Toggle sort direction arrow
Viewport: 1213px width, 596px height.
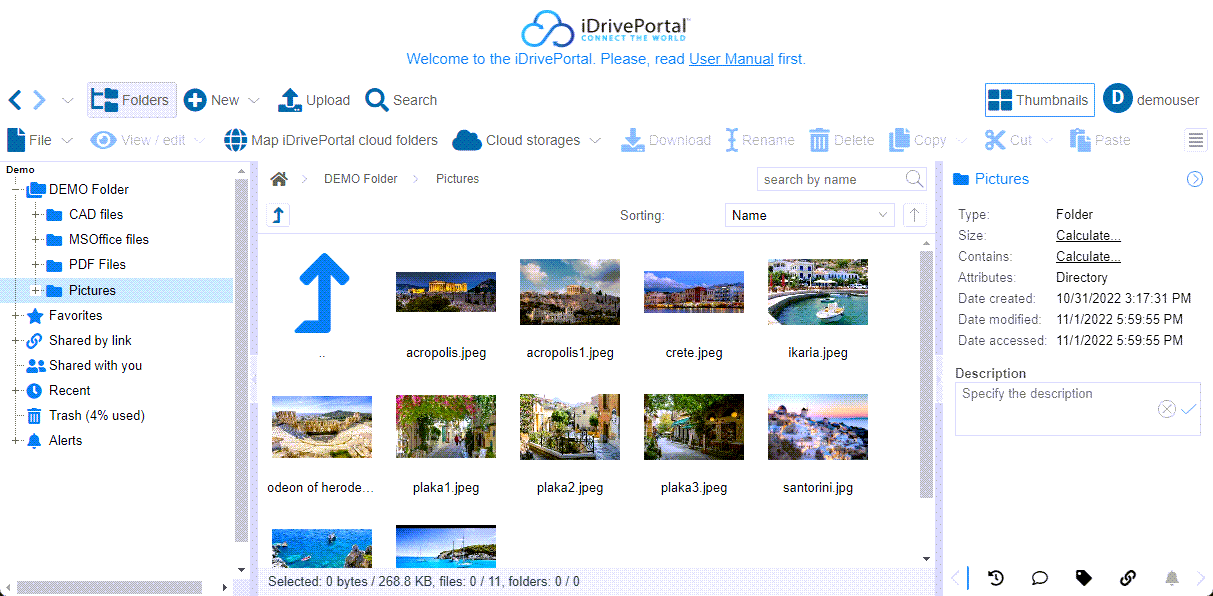tap(914, 215)
